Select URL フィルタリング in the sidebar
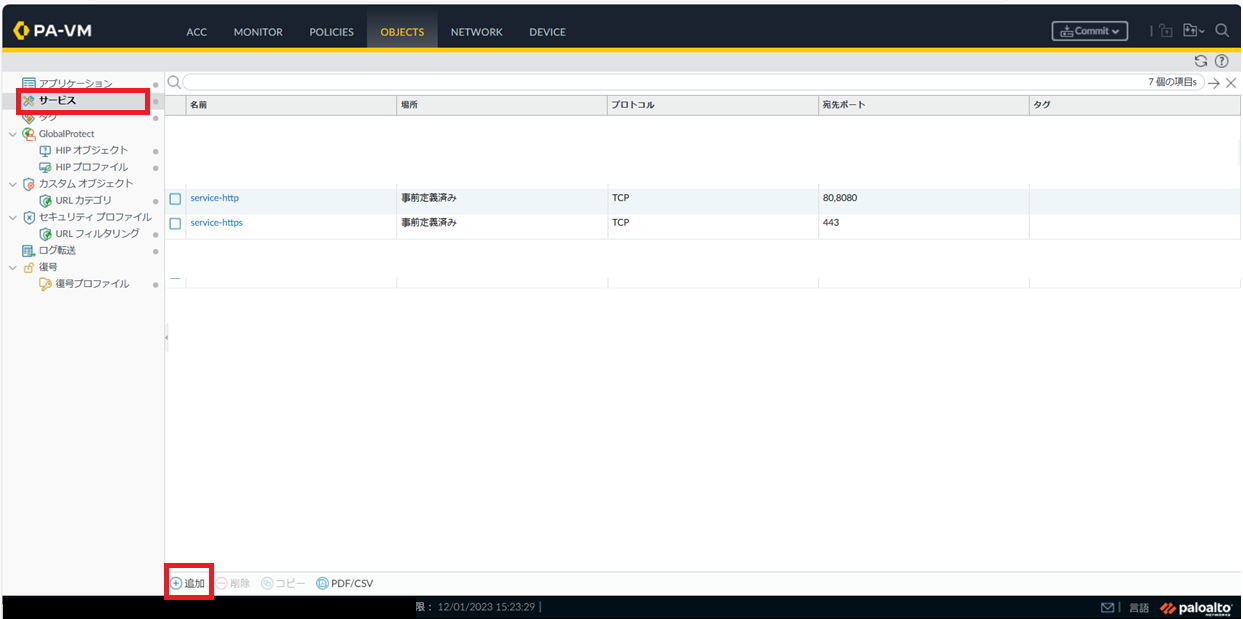Image resolution: width=1243 pixels, height=619 pixels. [x=97, y=234]
